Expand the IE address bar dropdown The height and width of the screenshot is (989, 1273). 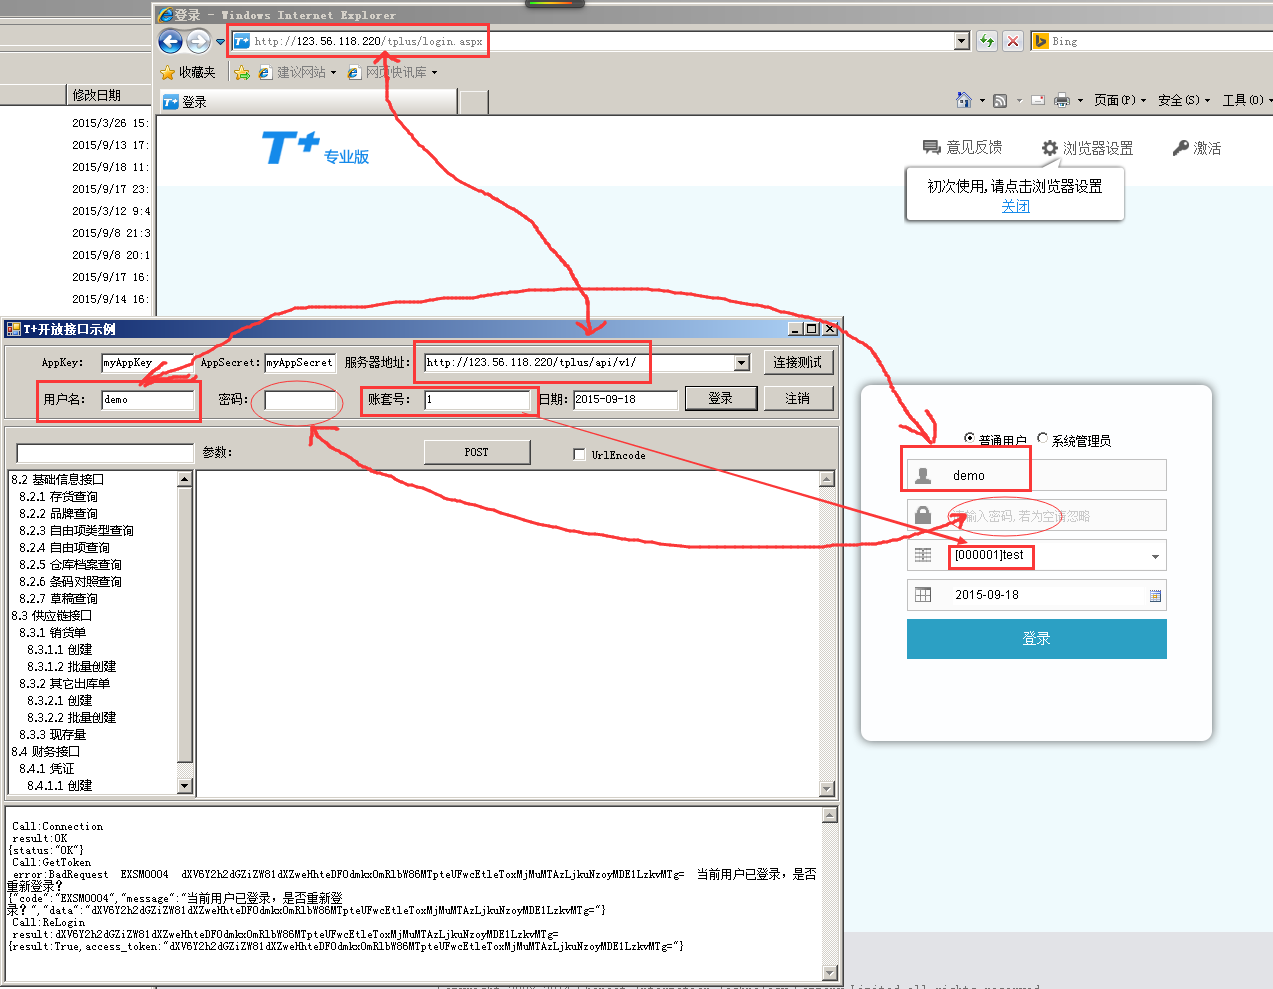click(962, 41)
